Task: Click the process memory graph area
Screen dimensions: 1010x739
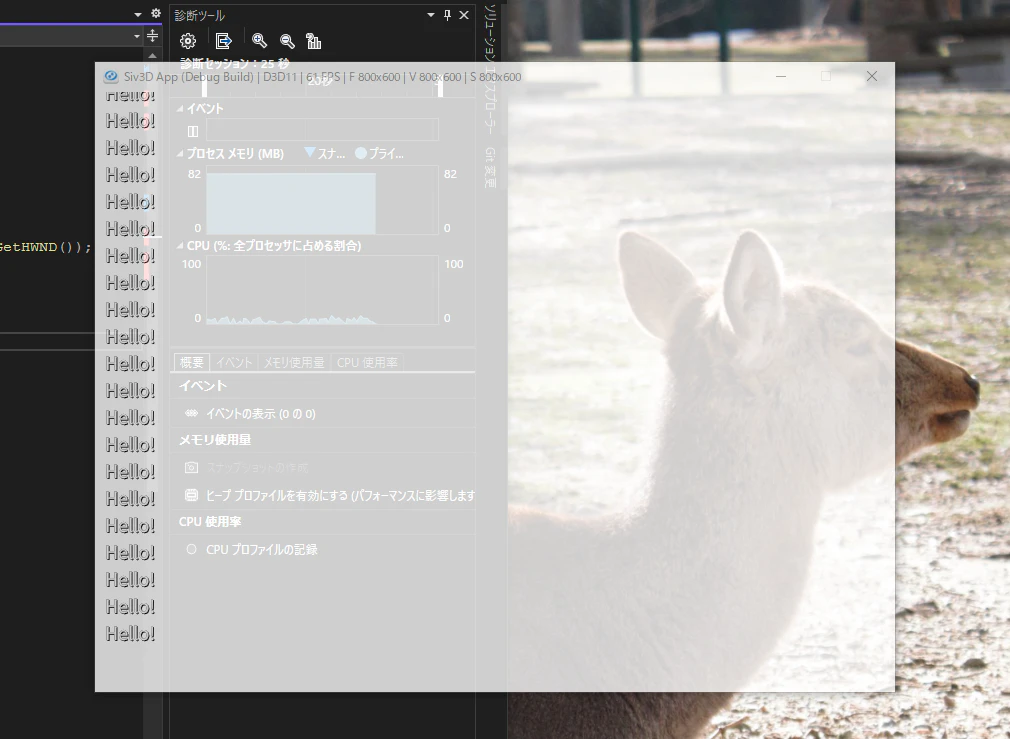Action: tap(322, 200)
